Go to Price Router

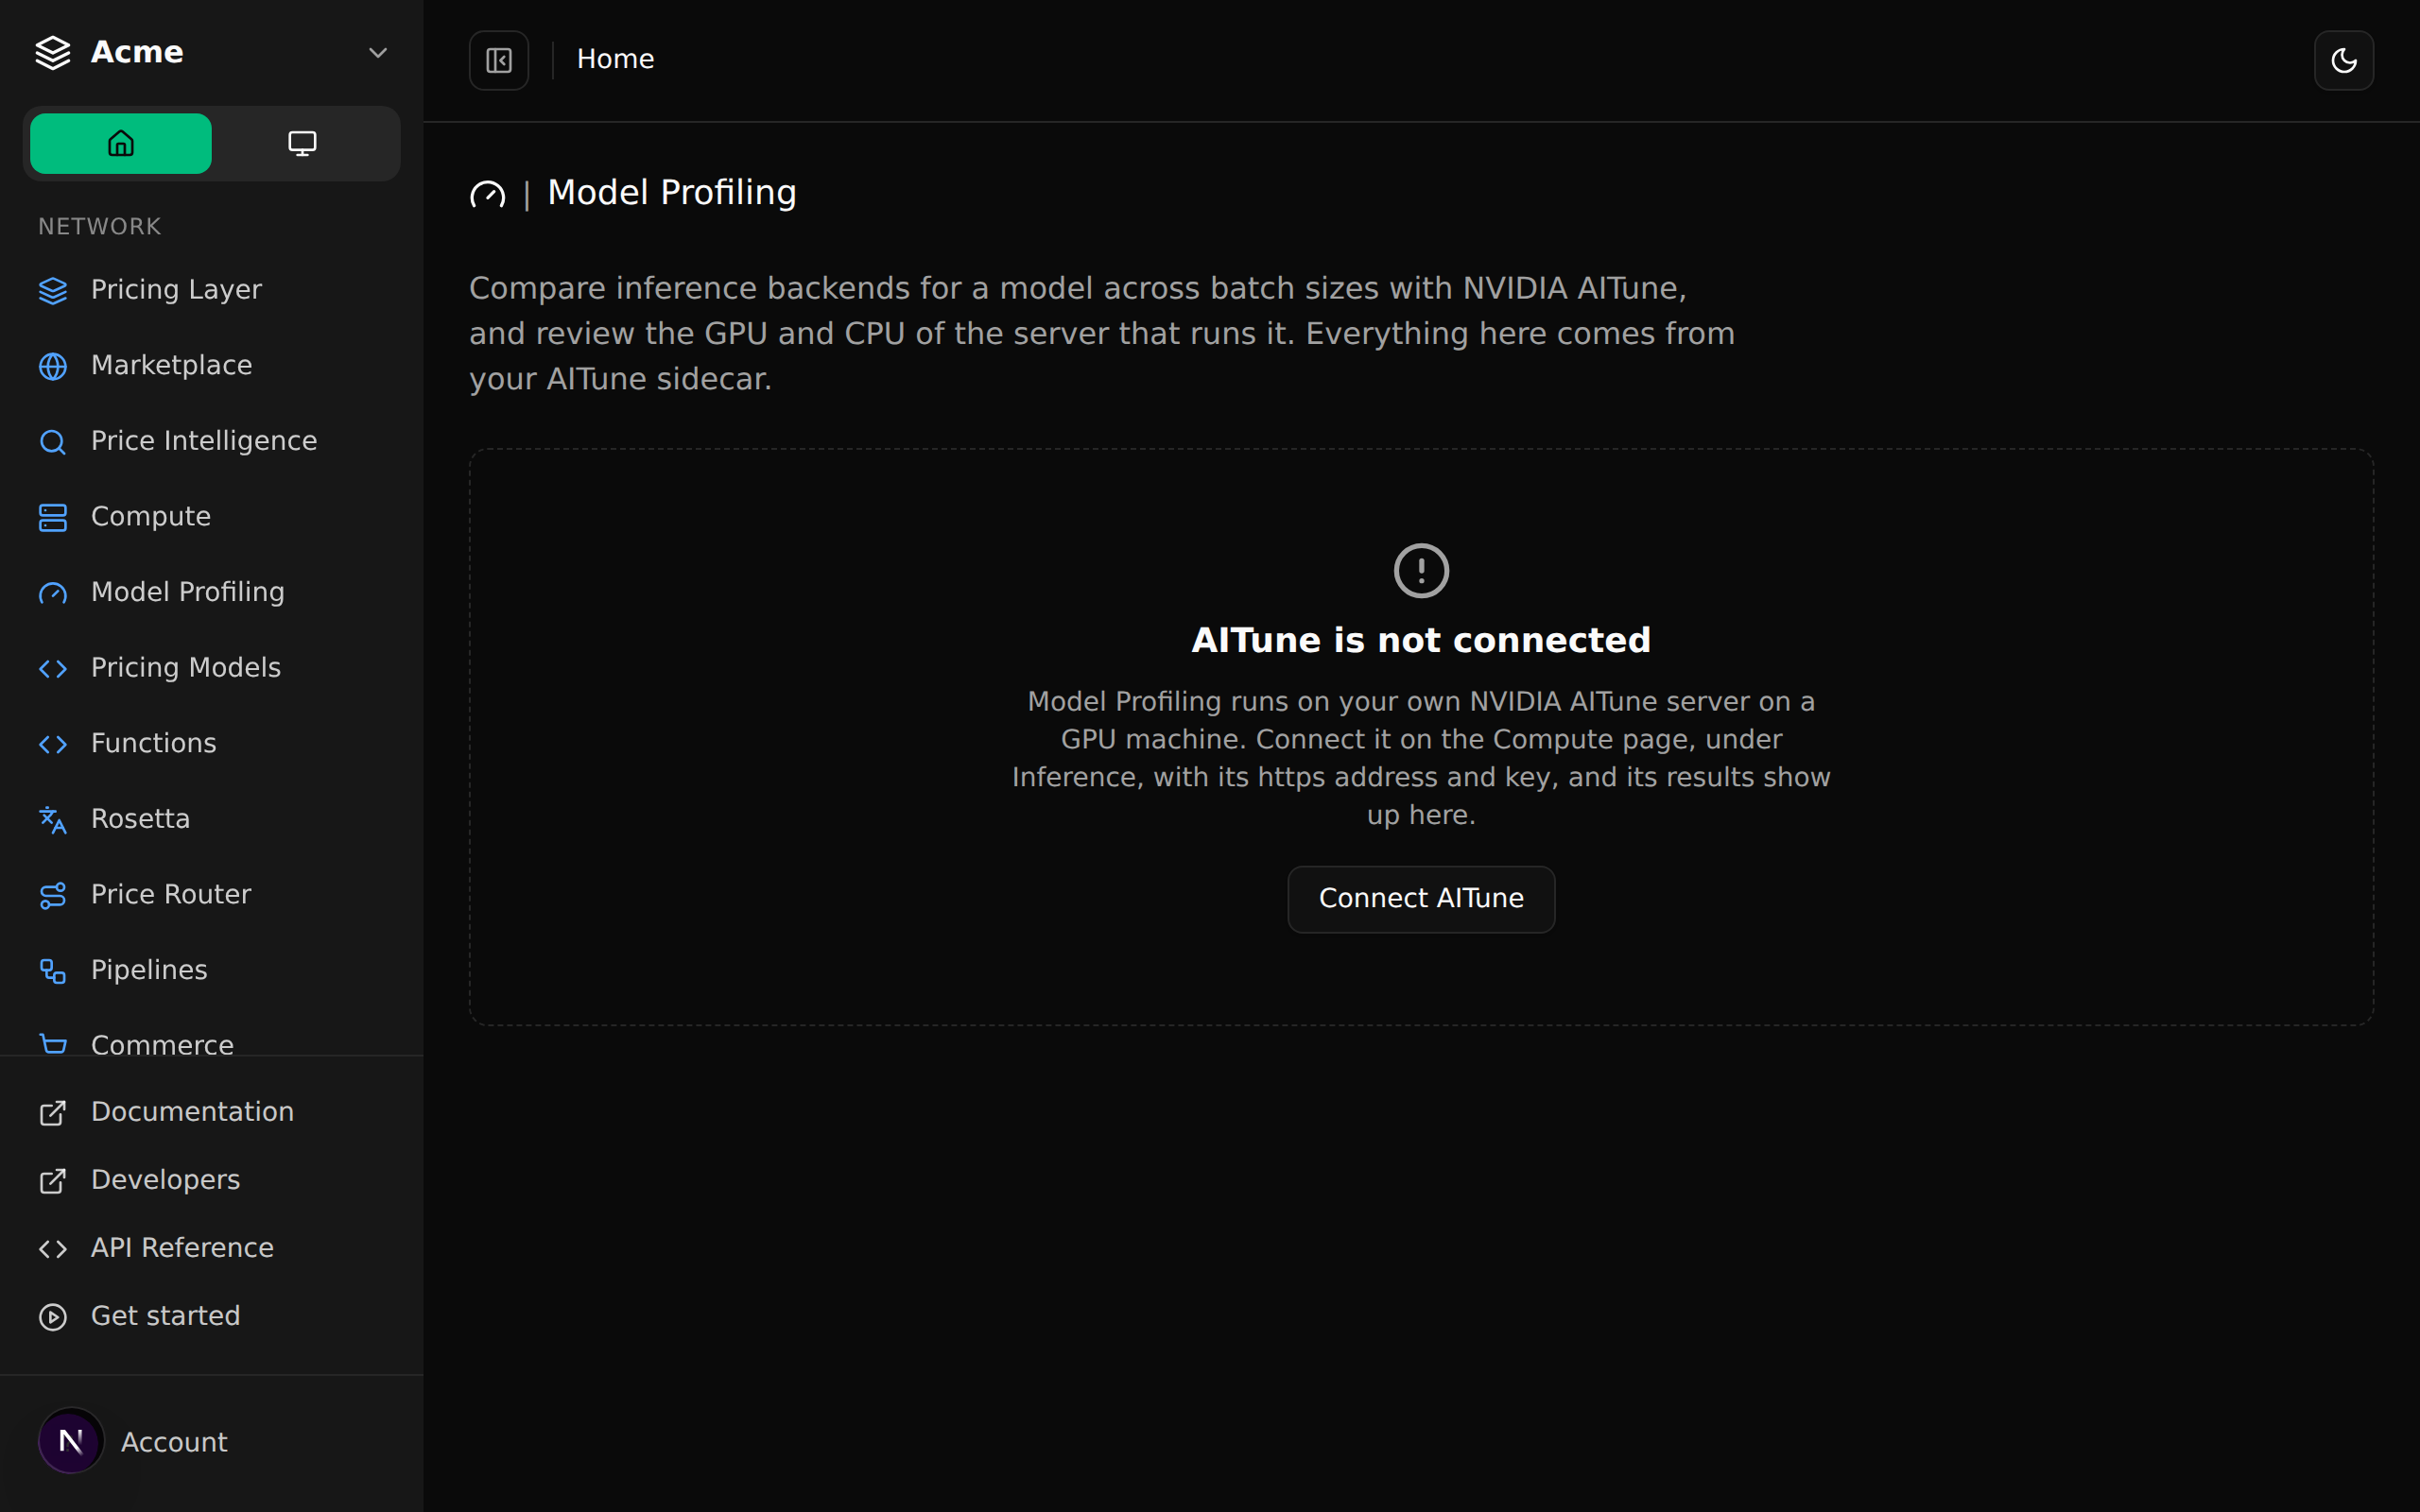(x=212, y=895)
